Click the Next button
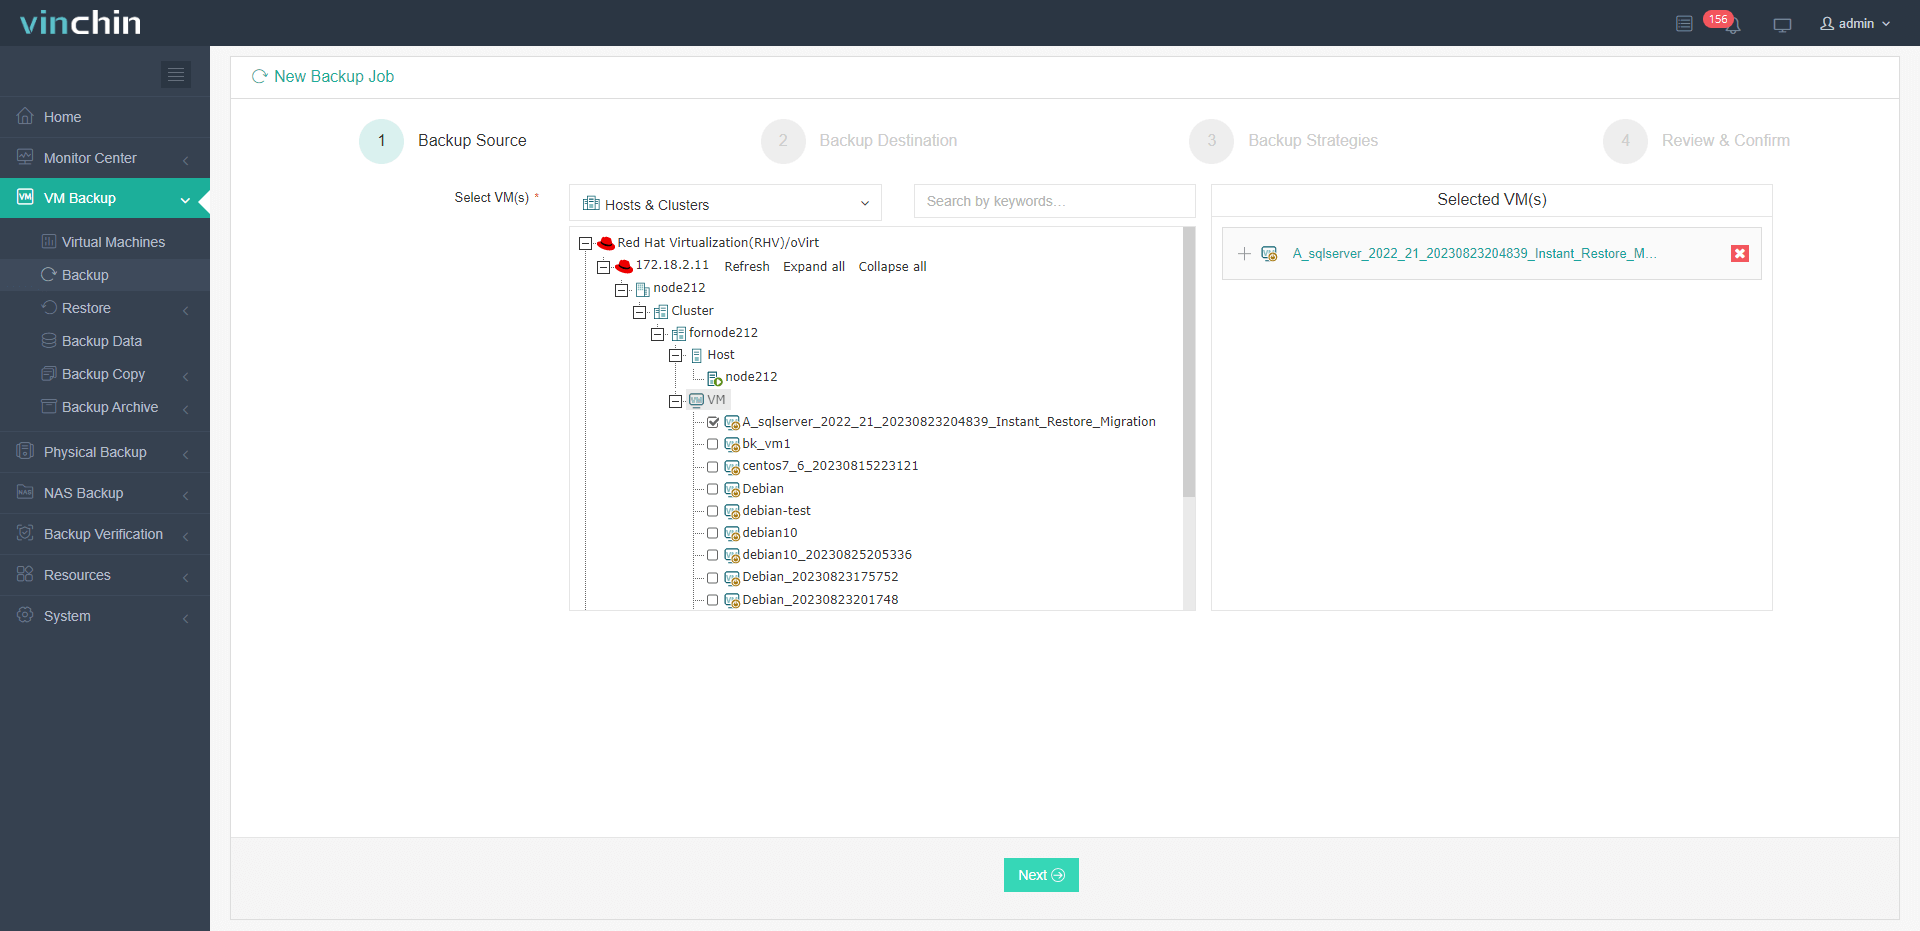This screenshot has width=1920, height=931. (x=1041, y=875)
